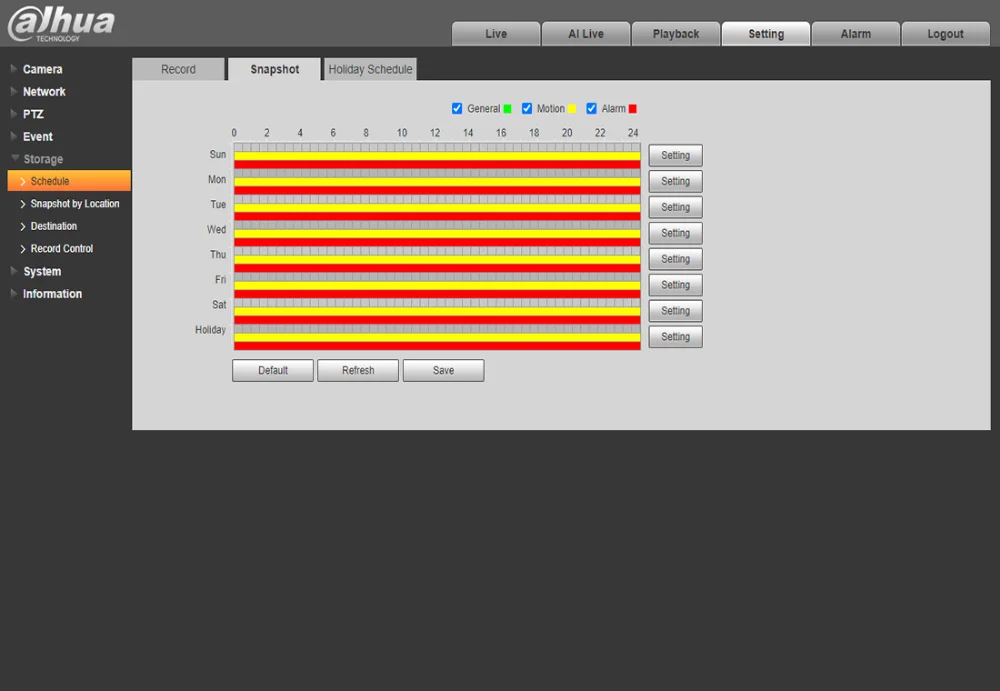Screen dimensions: 1000x691
Task: Expand the Information sidebar section
Action: [x=52, y=293]
